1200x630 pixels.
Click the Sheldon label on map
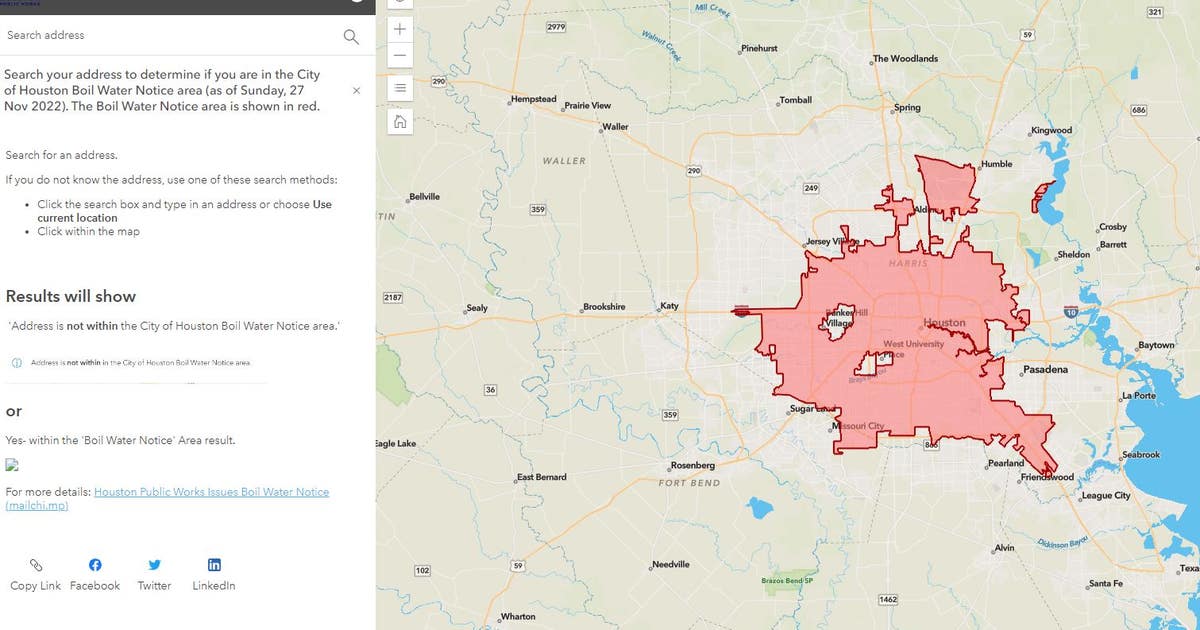coord(1074,255)
